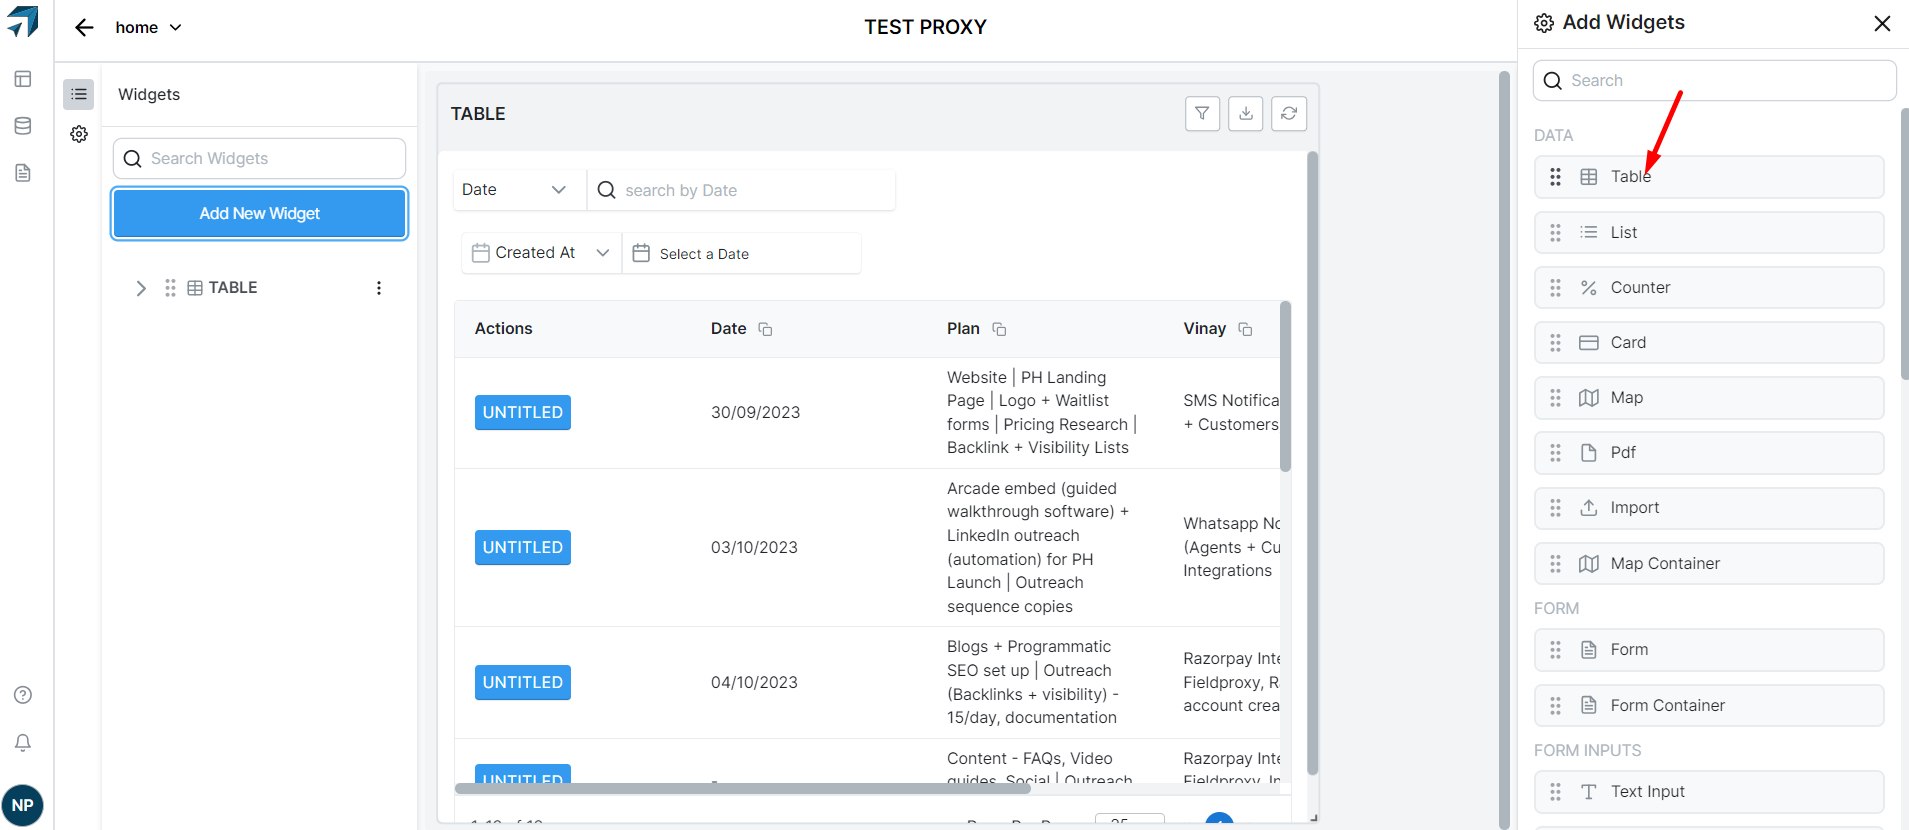Open the home page dropdown
This screenshot has height=830, width=1909.
(148, 28)
